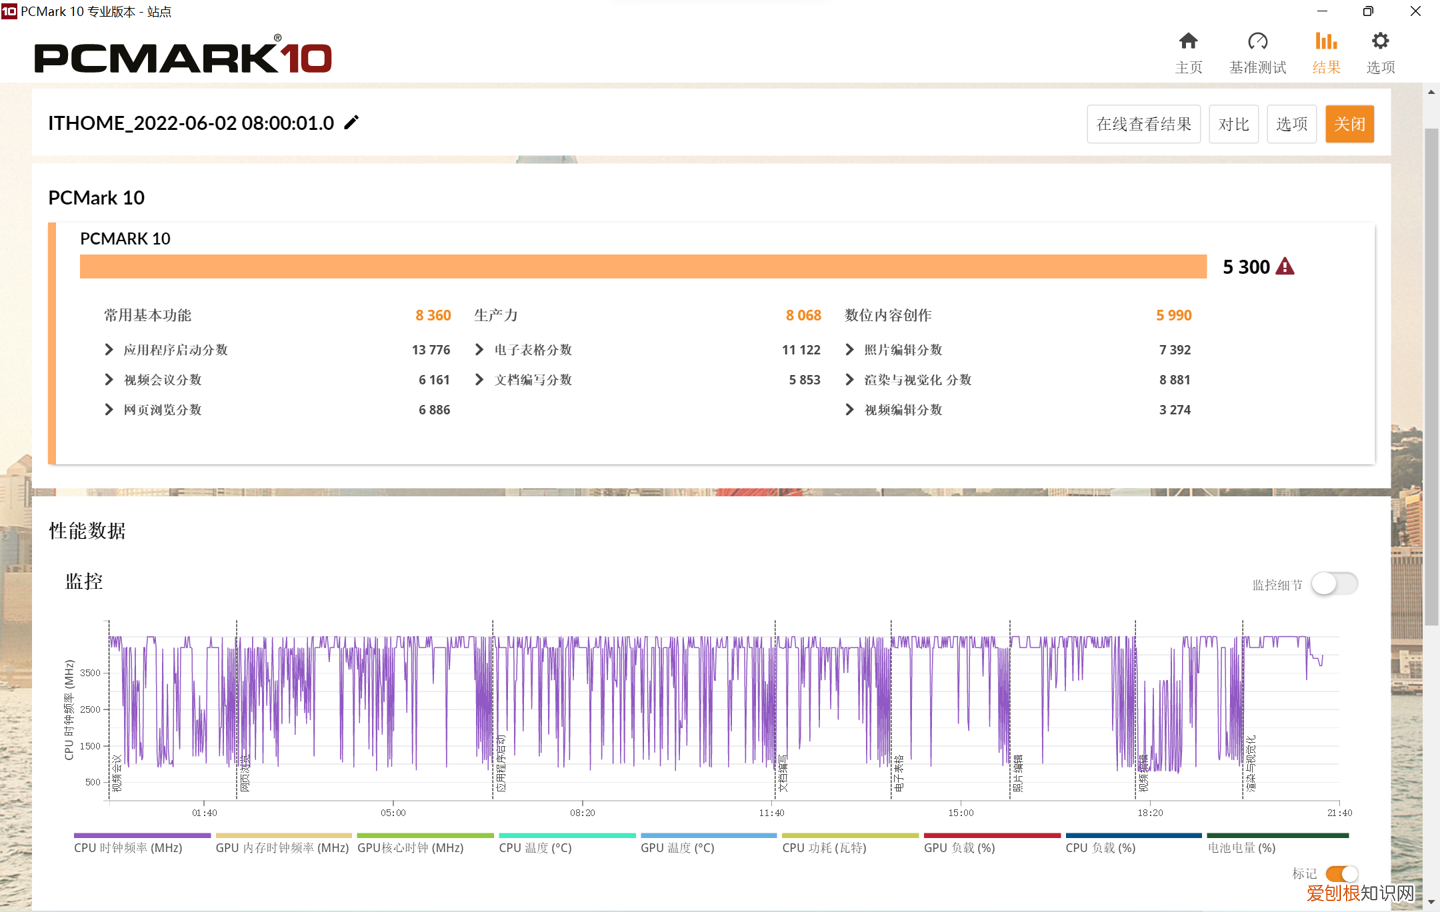
Task: Select the Results bar chart icon
Action: click(x=1326, y=41)
